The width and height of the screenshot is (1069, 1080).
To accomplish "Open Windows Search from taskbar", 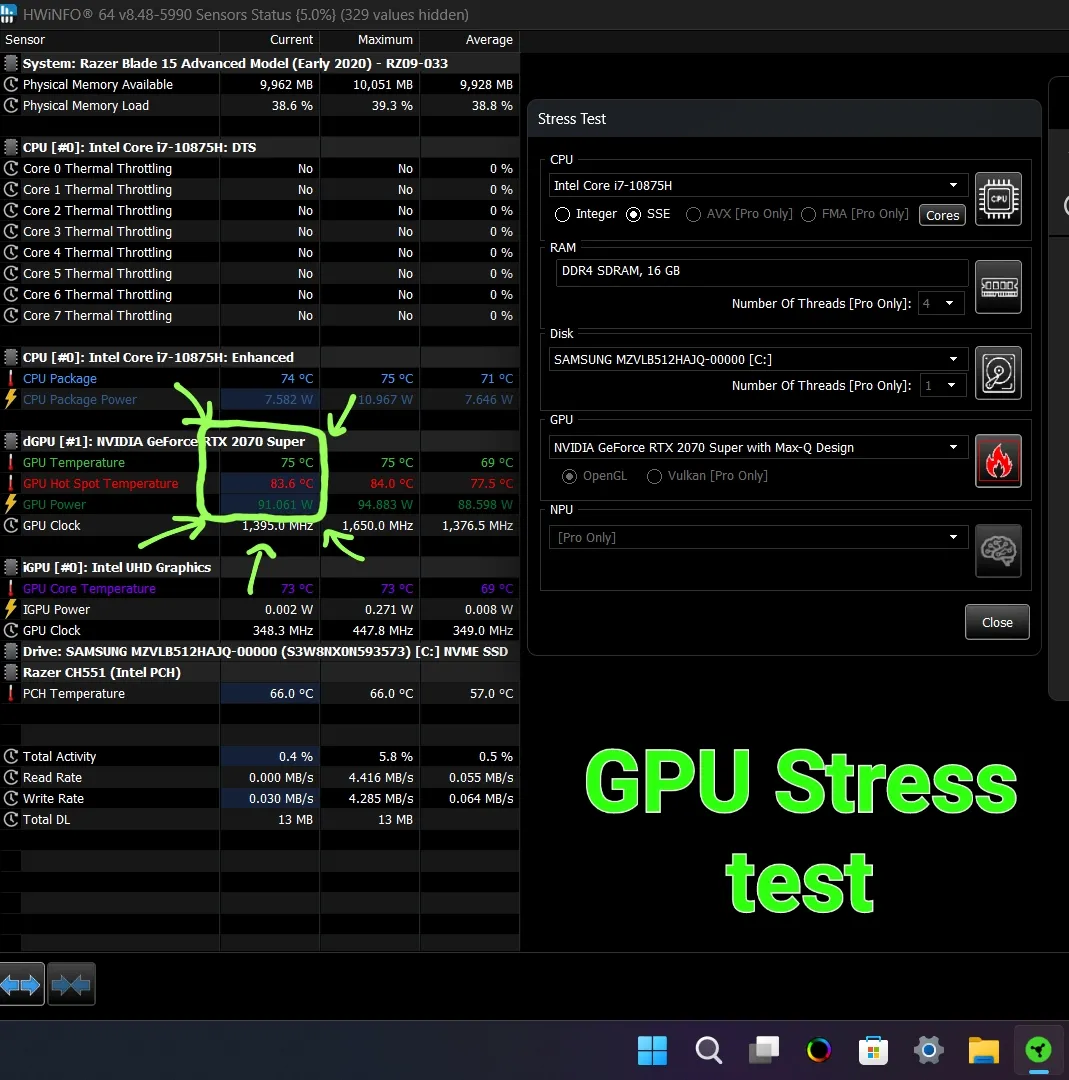I will 708,1050.
